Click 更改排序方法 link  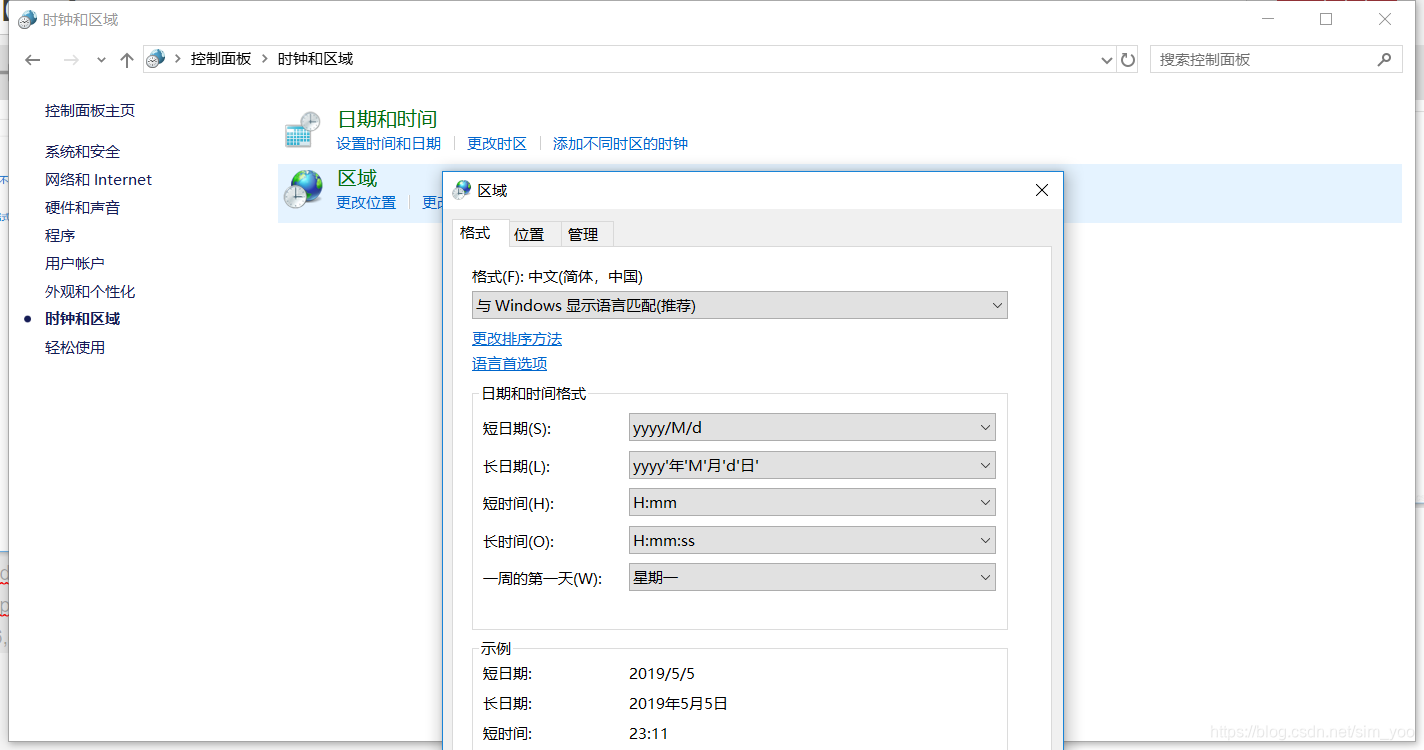pos(517,339)
